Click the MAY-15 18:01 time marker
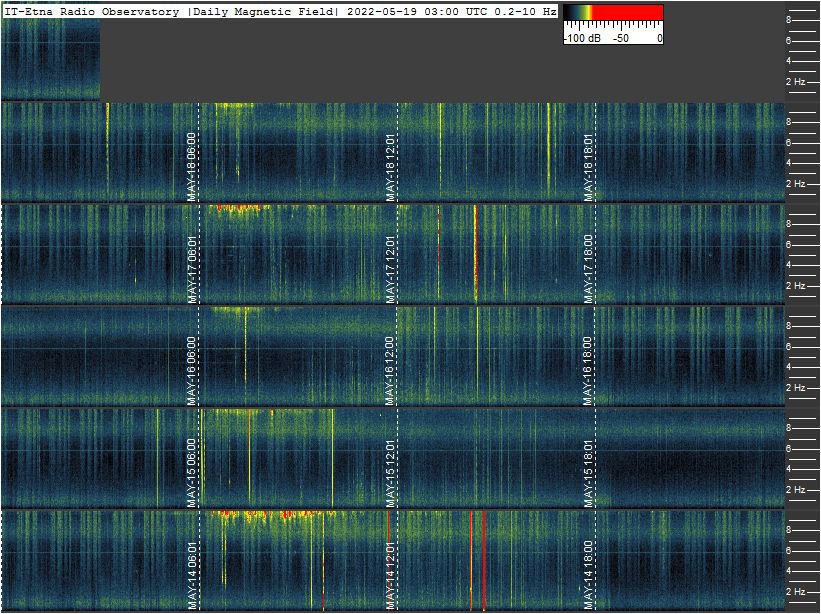The width and height of the screenshot is (821, 614). pyautogui.click(x=589, y=473)
